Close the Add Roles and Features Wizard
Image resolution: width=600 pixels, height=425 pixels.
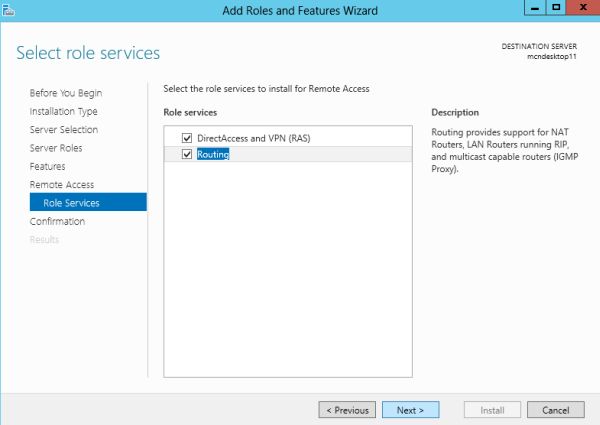582,9
